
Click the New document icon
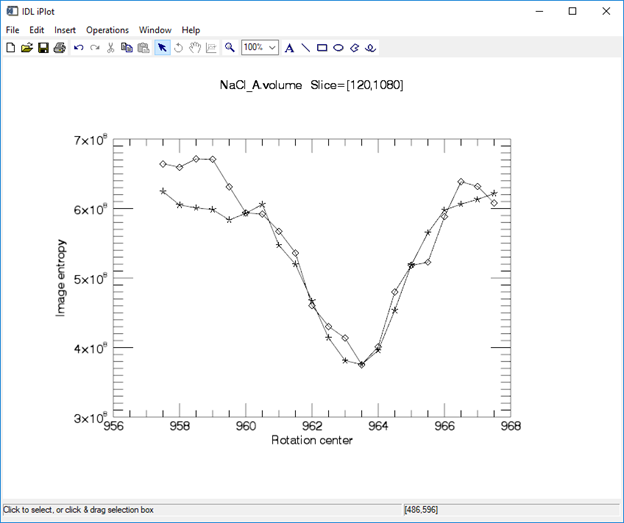click(11, 48)
